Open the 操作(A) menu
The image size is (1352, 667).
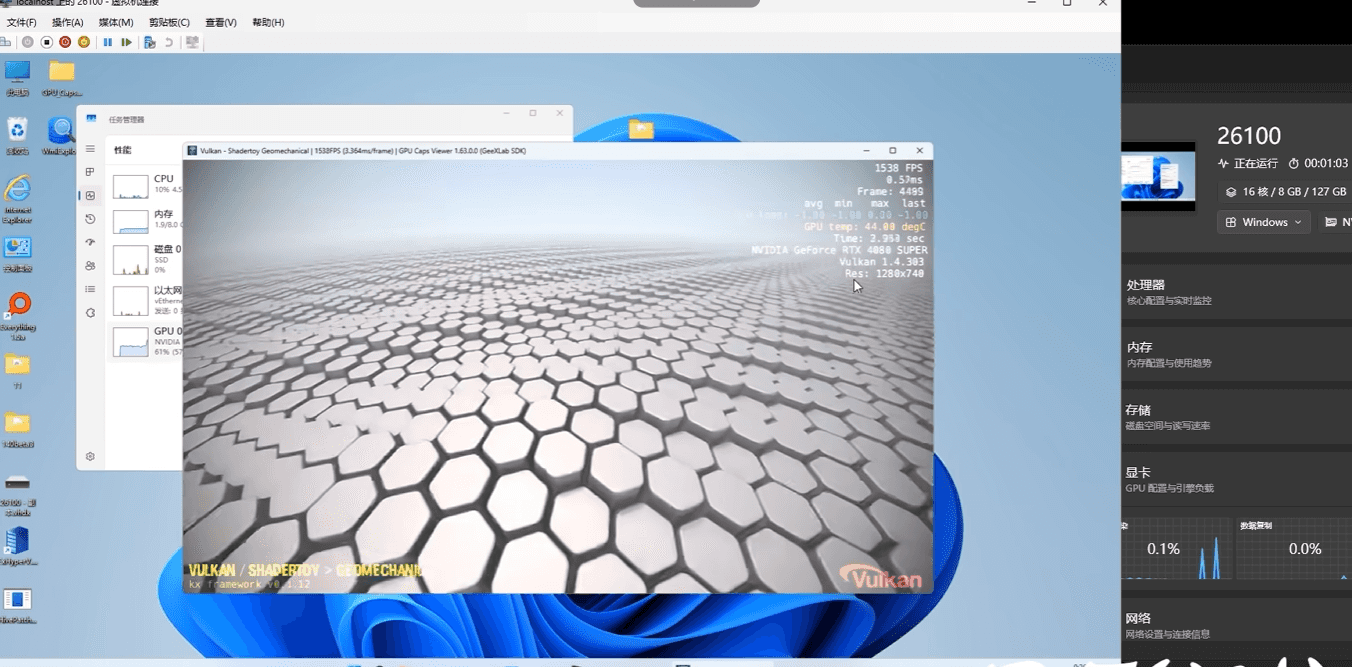[68, 22]
